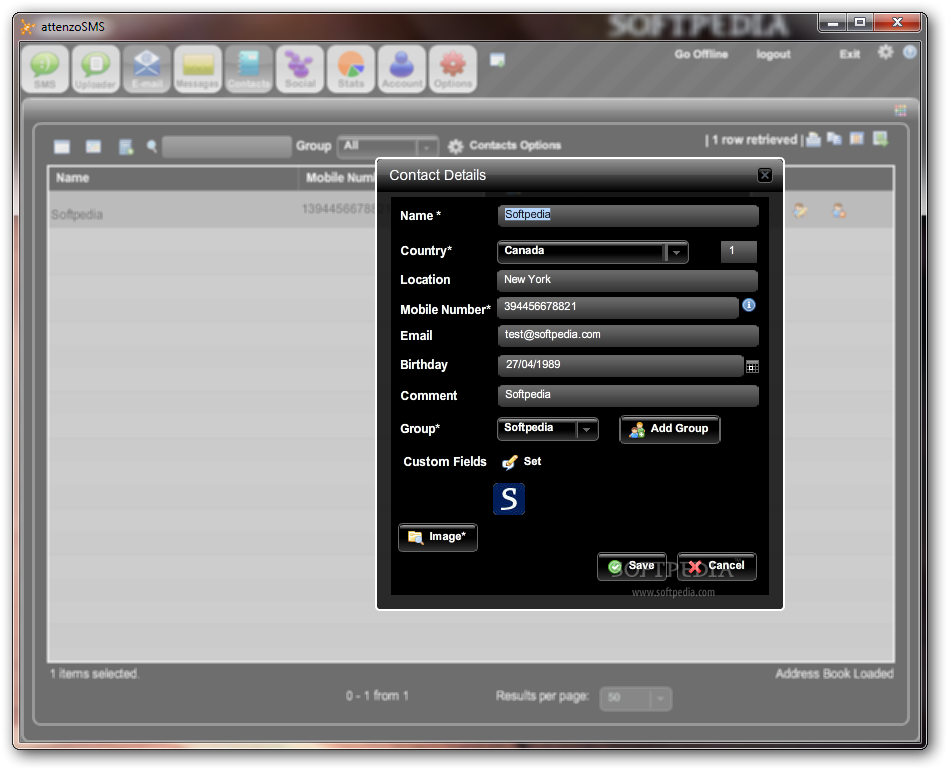The image size is (948, 770).
Task: Click the small screen icon beside Options
Action: tap(497, 60)
